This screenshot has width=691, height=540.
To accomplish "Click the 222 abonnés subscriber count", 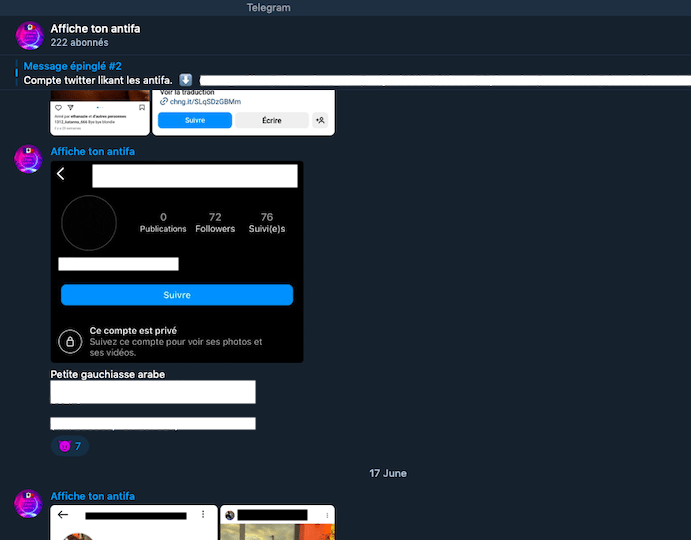I will pyautogui.click(x=79, y=42).
